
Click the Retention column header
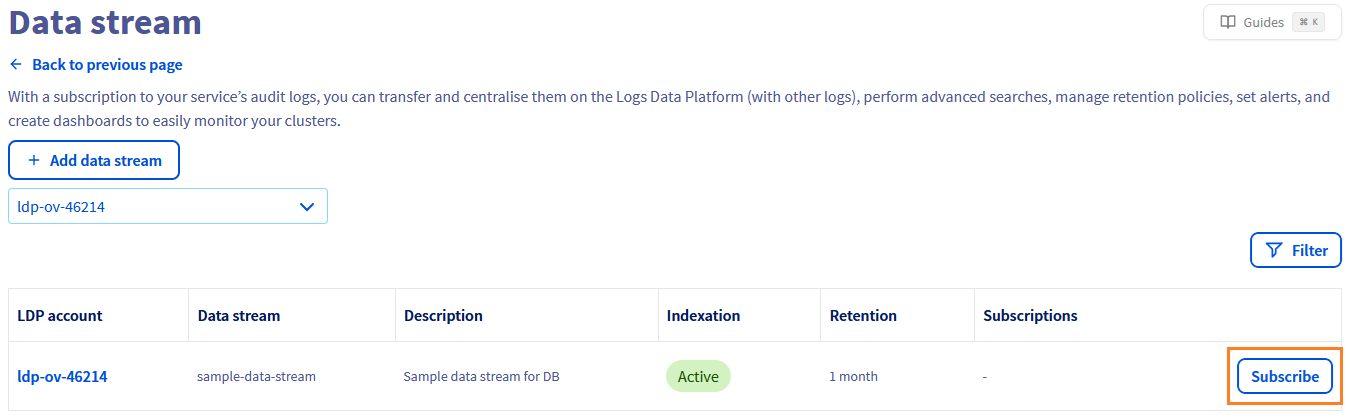863,316
